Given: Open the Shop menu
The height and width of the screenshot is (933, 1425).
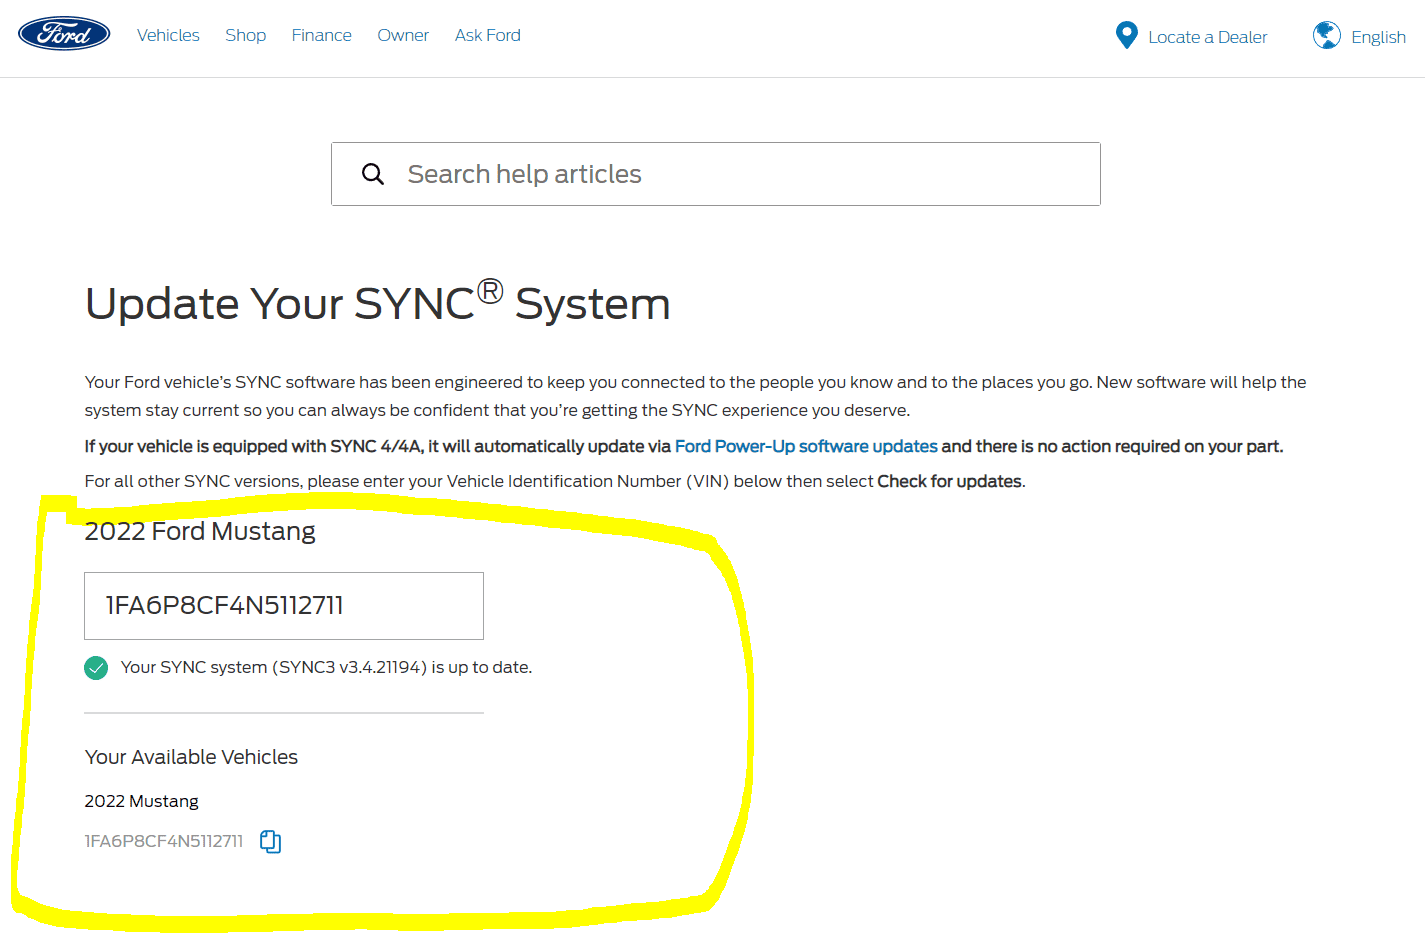Looking at the screenshot, I should [246, 35].
